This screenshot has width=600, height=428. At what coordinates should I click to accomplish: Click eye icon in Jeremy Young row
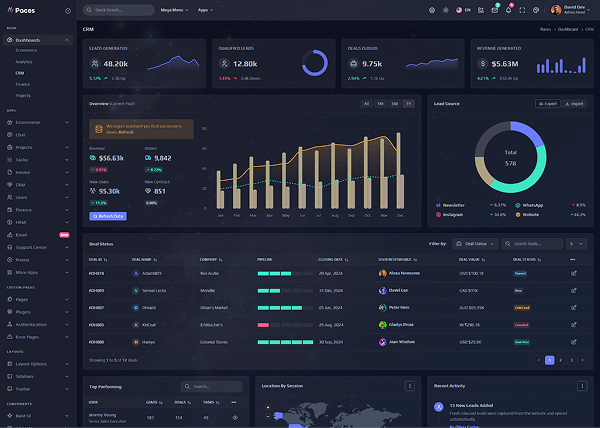click(235, 417)
